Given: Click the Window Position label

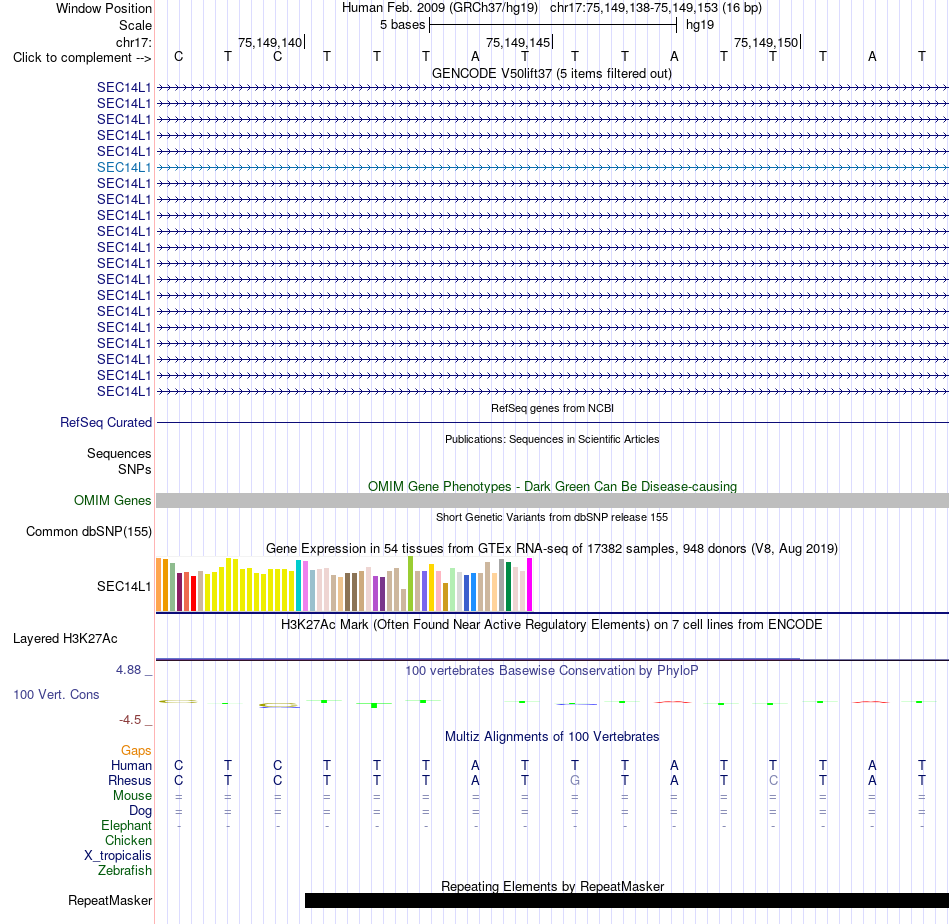Looking at the screenshot, I should [x=104, y=8].
